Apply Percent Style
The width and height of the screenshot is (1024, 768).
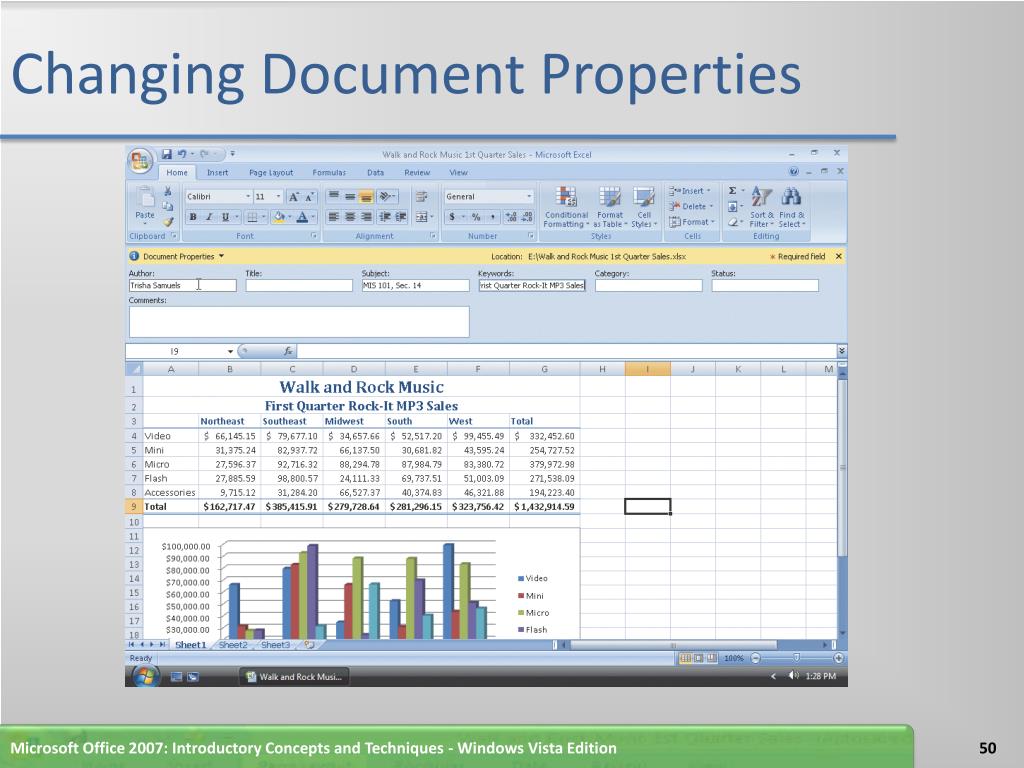point(476,217)
